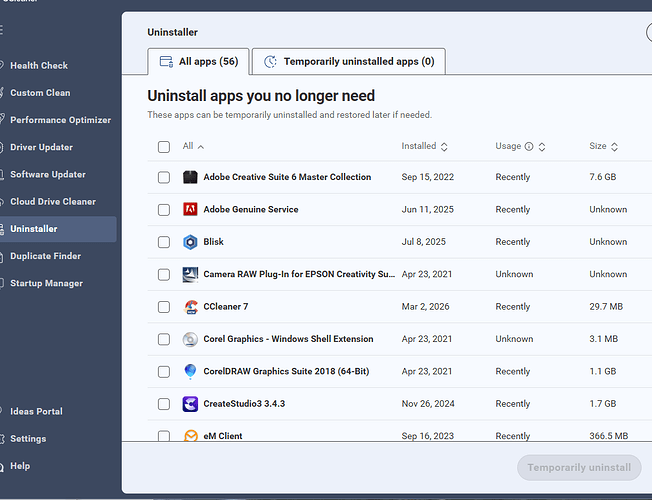The image size is (652, 500).
Task: Select the Blisk app name
Action: tap(213, 242)
